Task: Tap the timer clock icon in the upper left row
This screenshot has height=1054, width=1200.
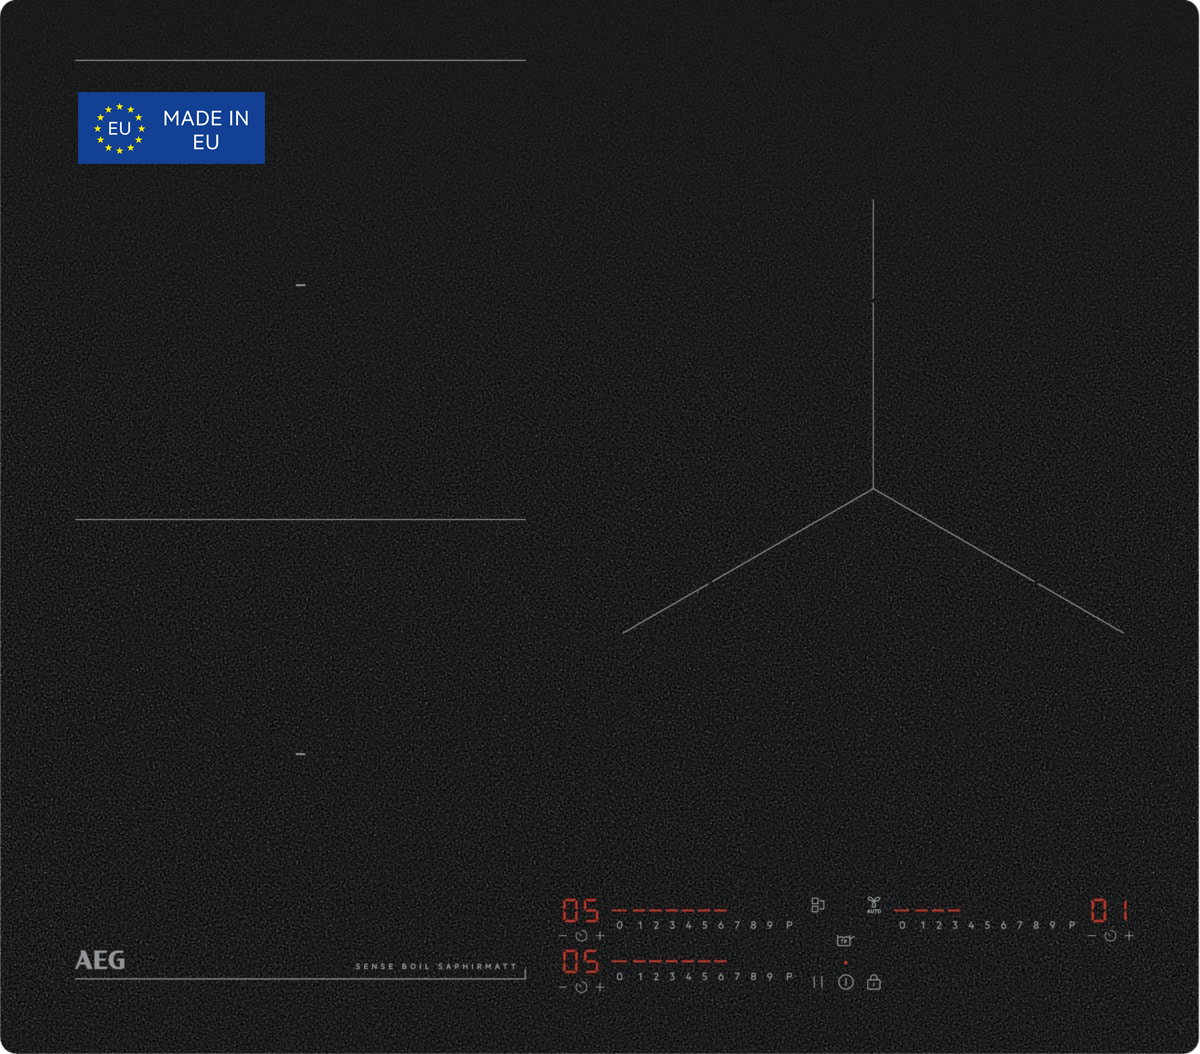Action: click(581, 936)
